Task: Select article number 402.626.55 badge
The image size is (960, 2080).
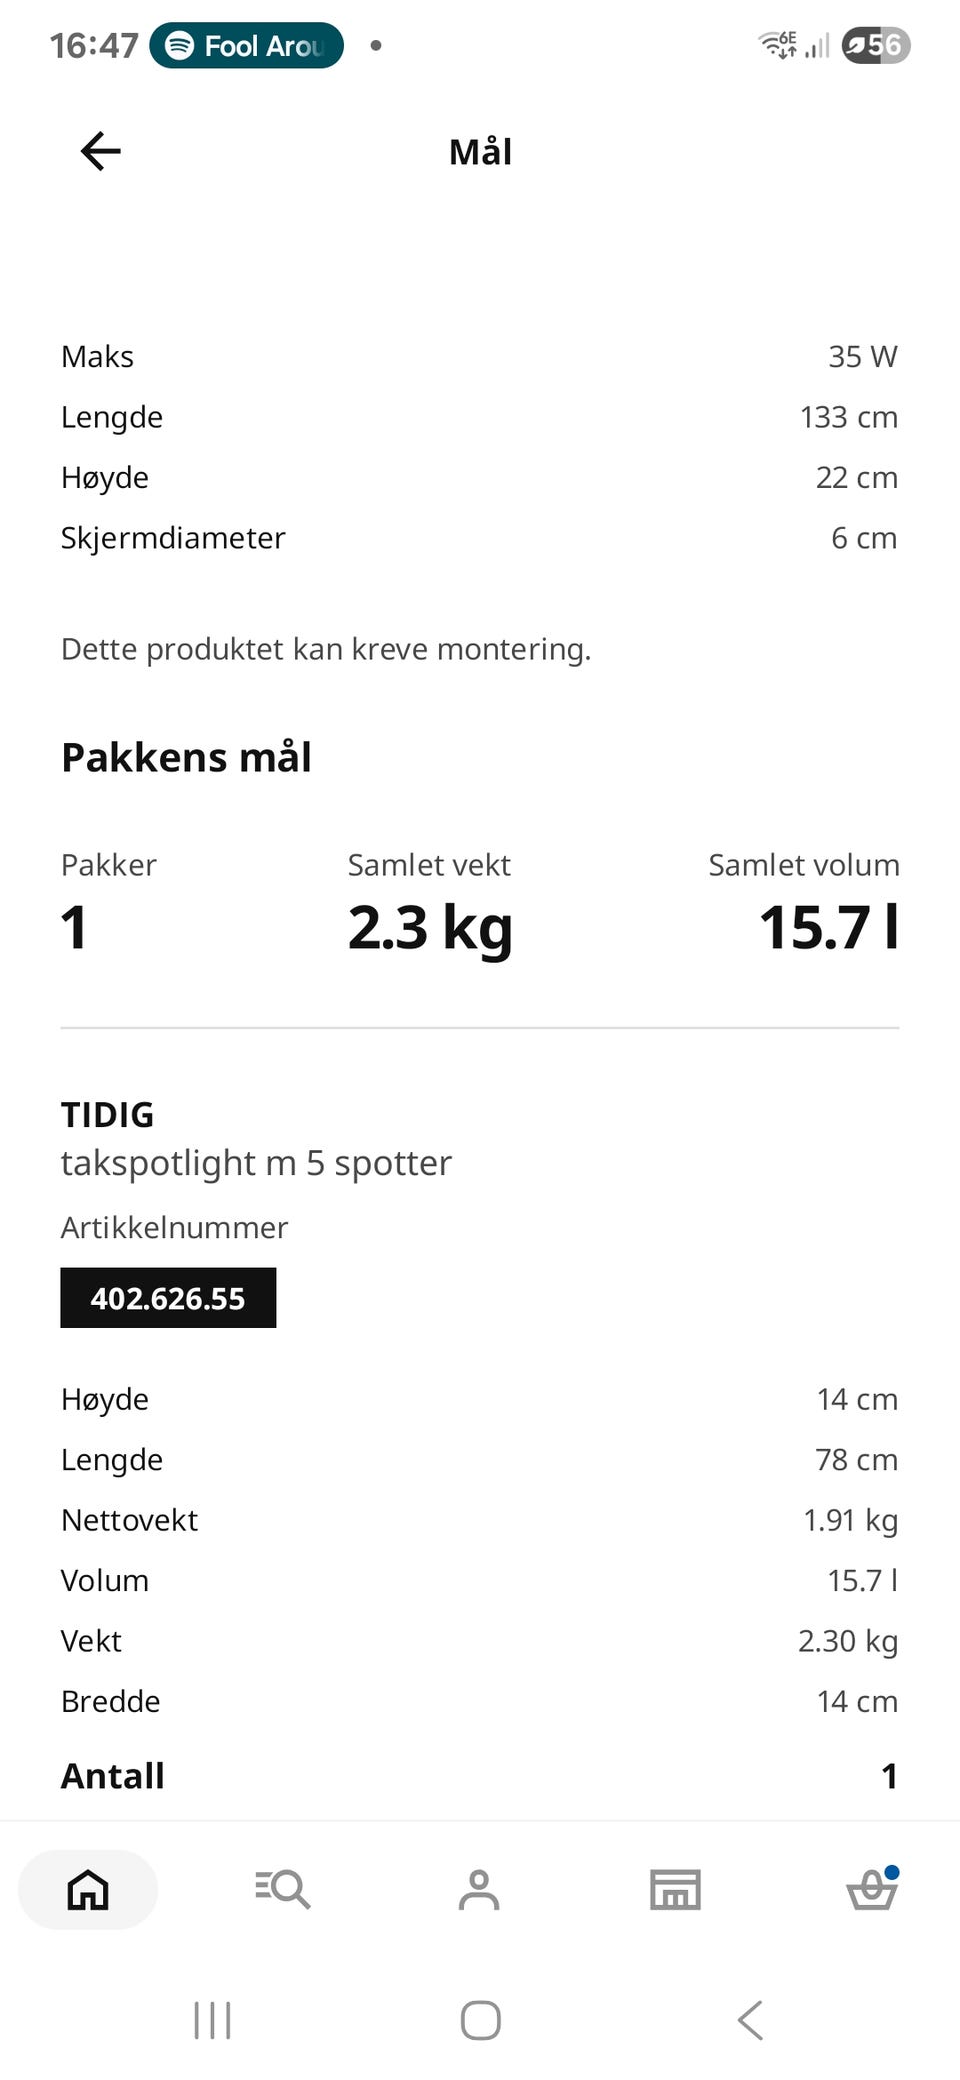Action: (168, 1298)
